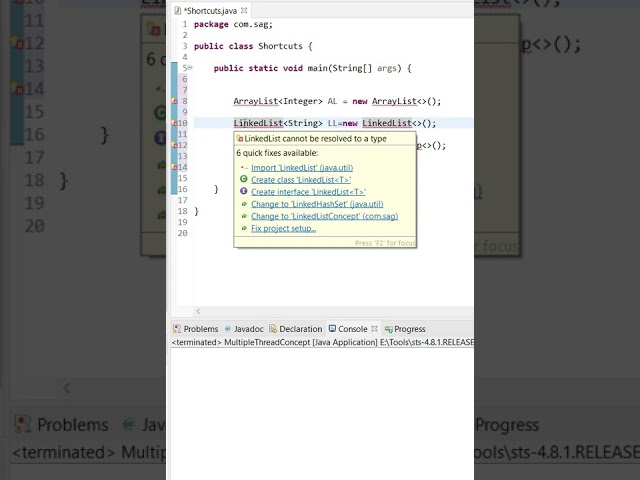Viewport: 640px width, 480px height.
Task: Open the Javadoc view tab
Action: (244, 329)
